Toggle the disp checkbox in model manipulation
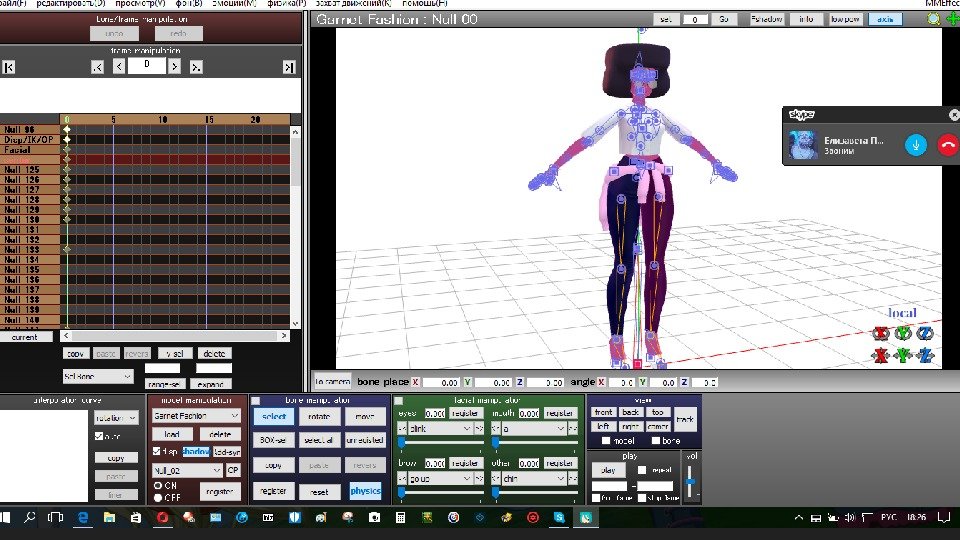The width and height of the screenshot is (960, 540). (157, 451)
